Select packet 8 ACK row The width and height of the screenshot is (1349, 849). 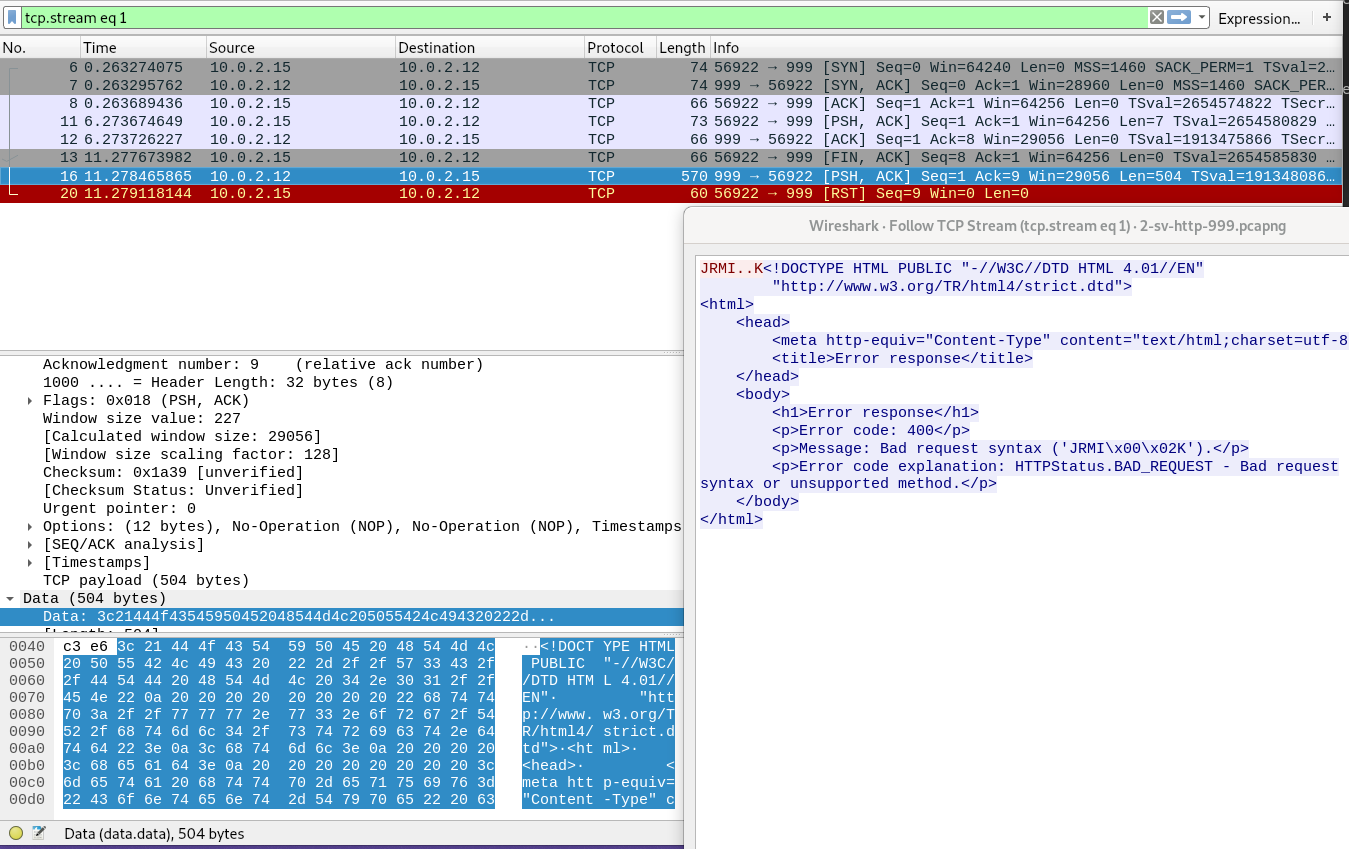pyautogui.click(x=670, y=103)
